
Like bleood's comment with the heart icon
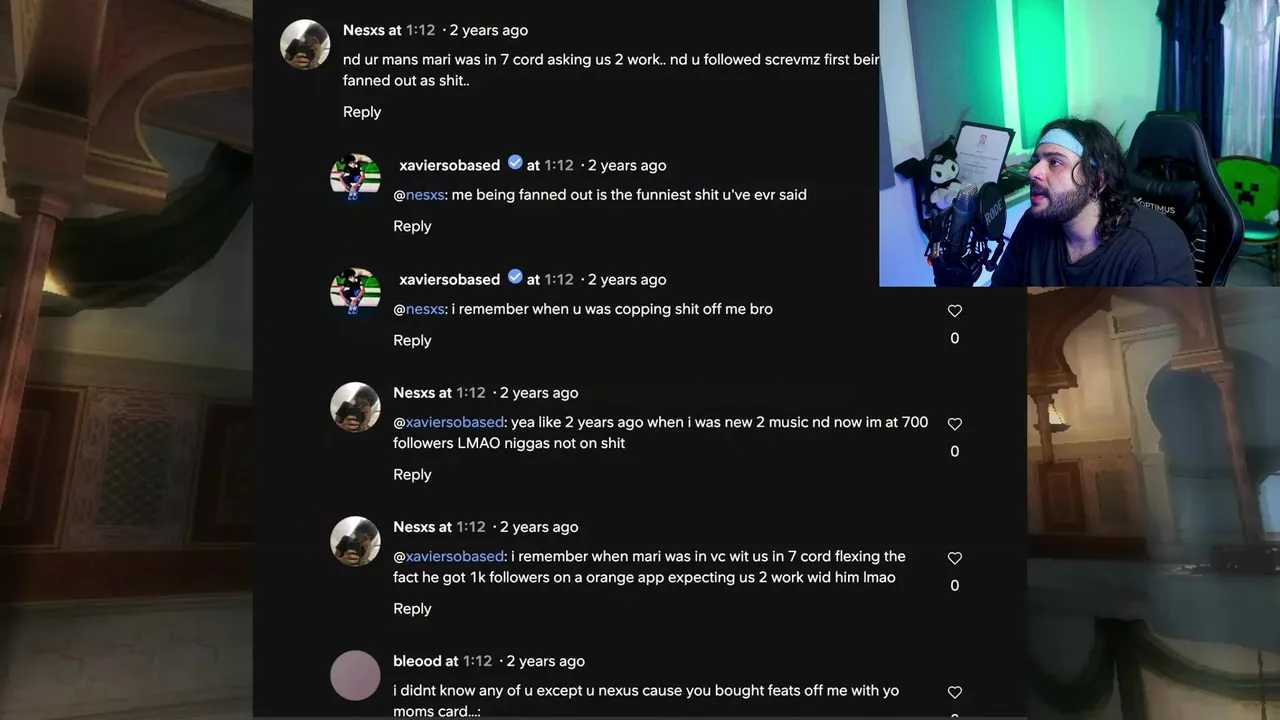coord(954,692)
